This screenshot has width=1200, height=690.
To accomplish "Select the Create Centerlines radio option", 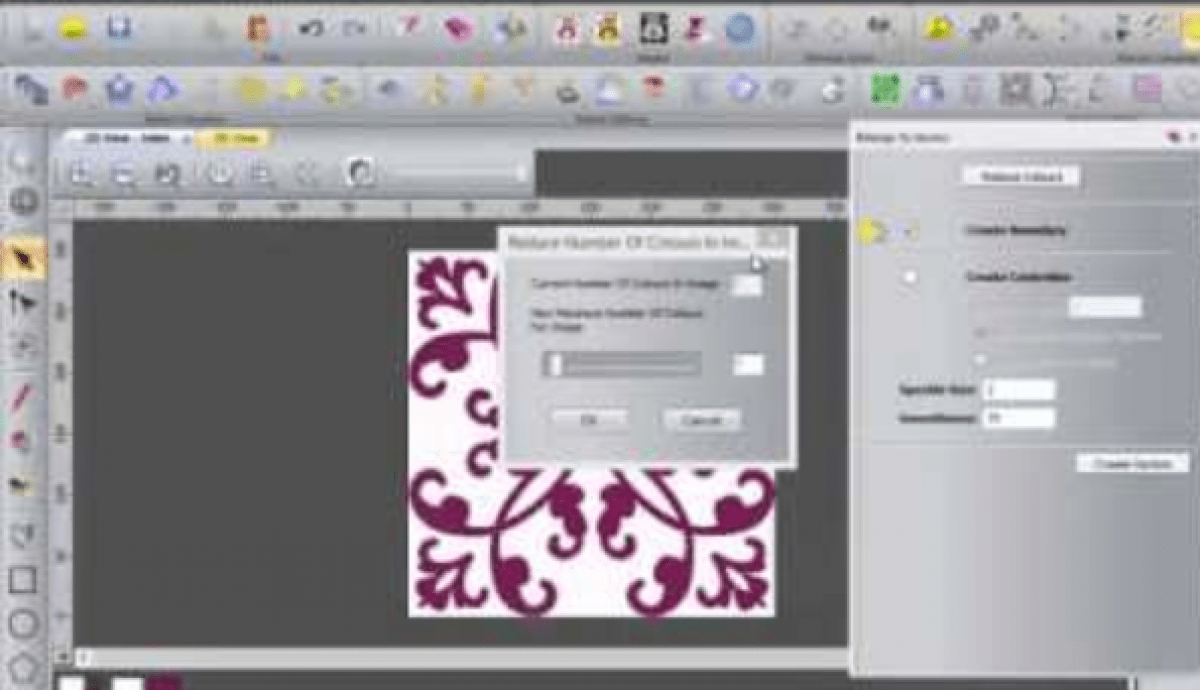I will [910, 277].
